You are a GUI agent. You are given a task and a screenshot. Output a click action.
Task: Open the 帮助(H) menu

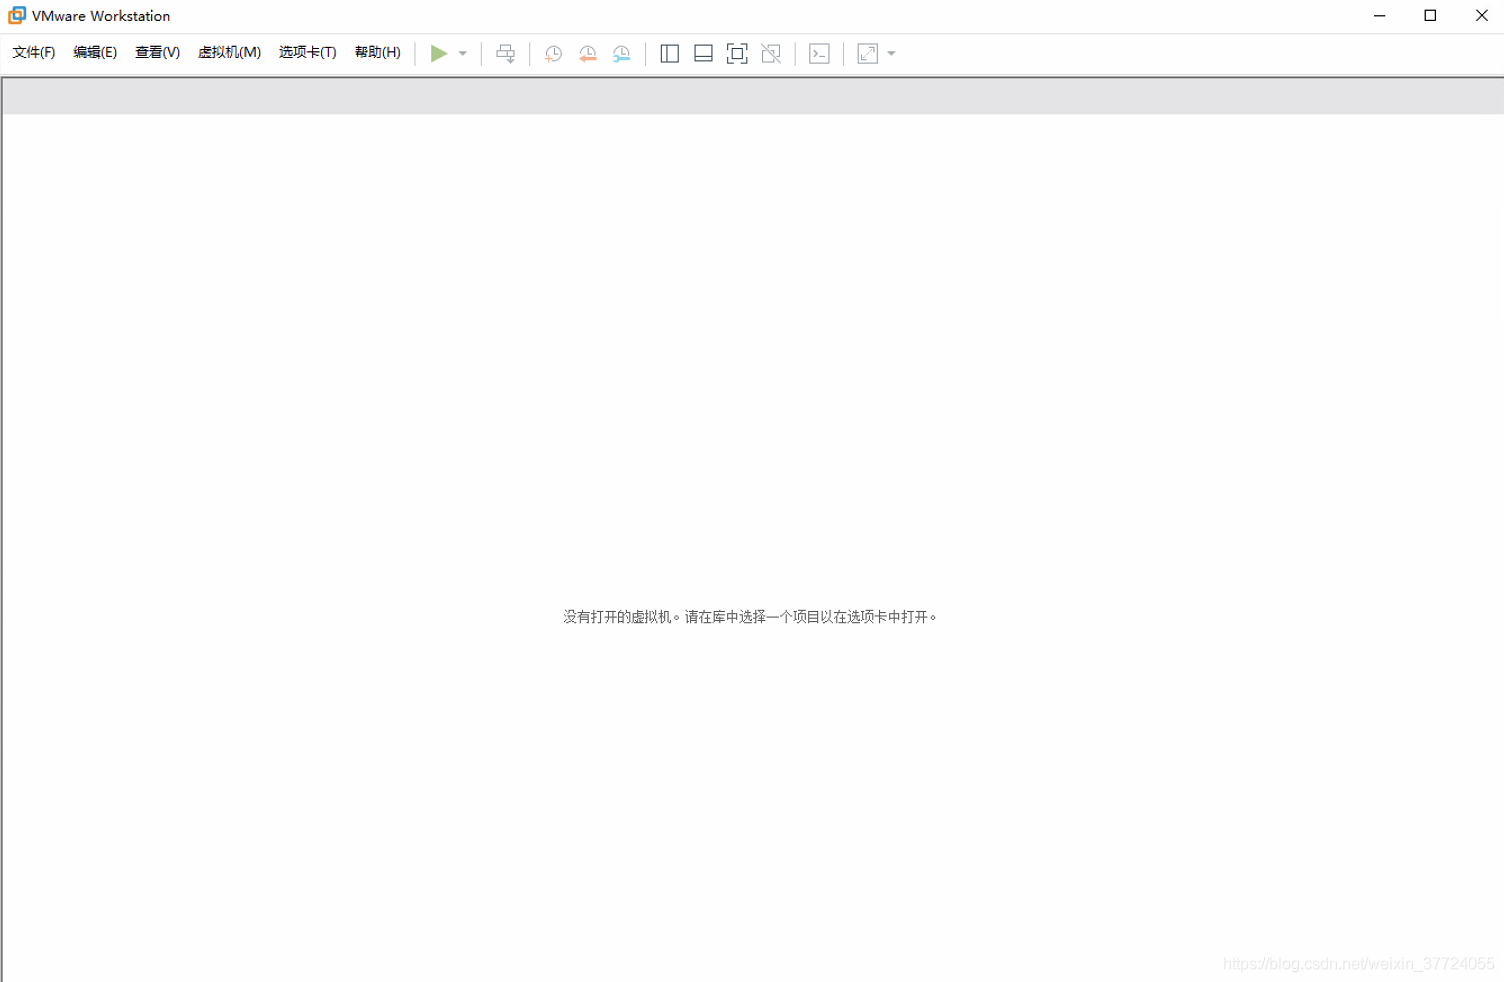pos(378,53)
